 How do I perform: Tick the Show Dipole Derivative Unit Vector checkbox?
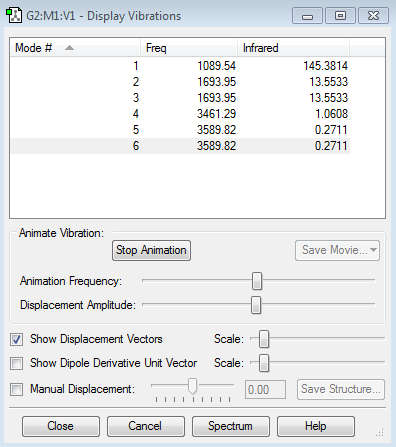click(16, 363)
